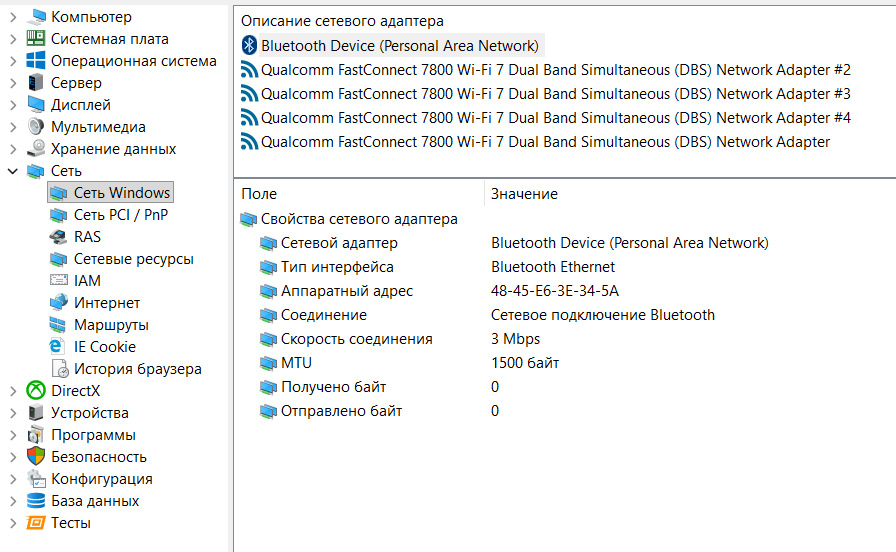896x552 pixels.
Task: Click the База данных database icon
Action: pos(36,501)
